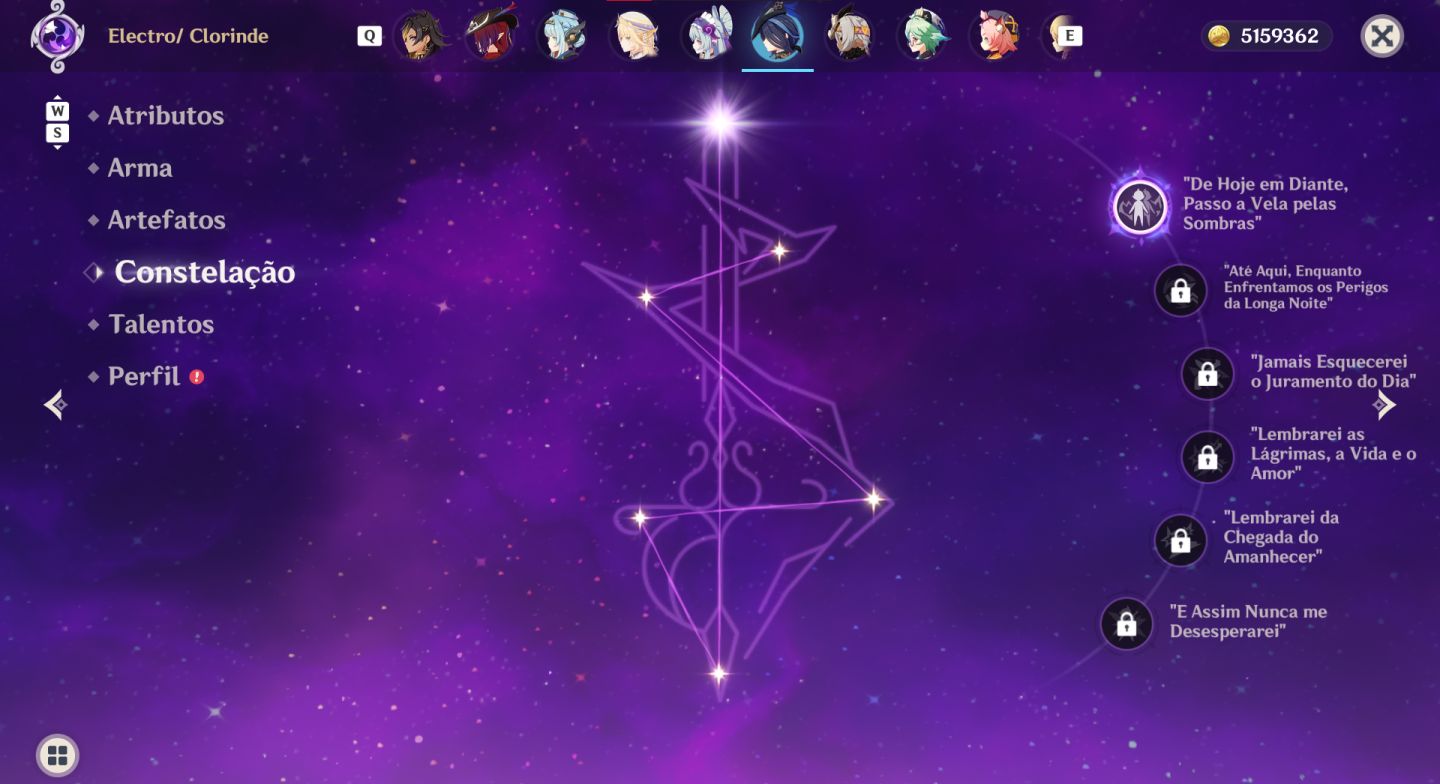Open locked constellation "Lembrarei as Lágrimas"
This screenshot has width=1440, height=784.
(1207, 457)
